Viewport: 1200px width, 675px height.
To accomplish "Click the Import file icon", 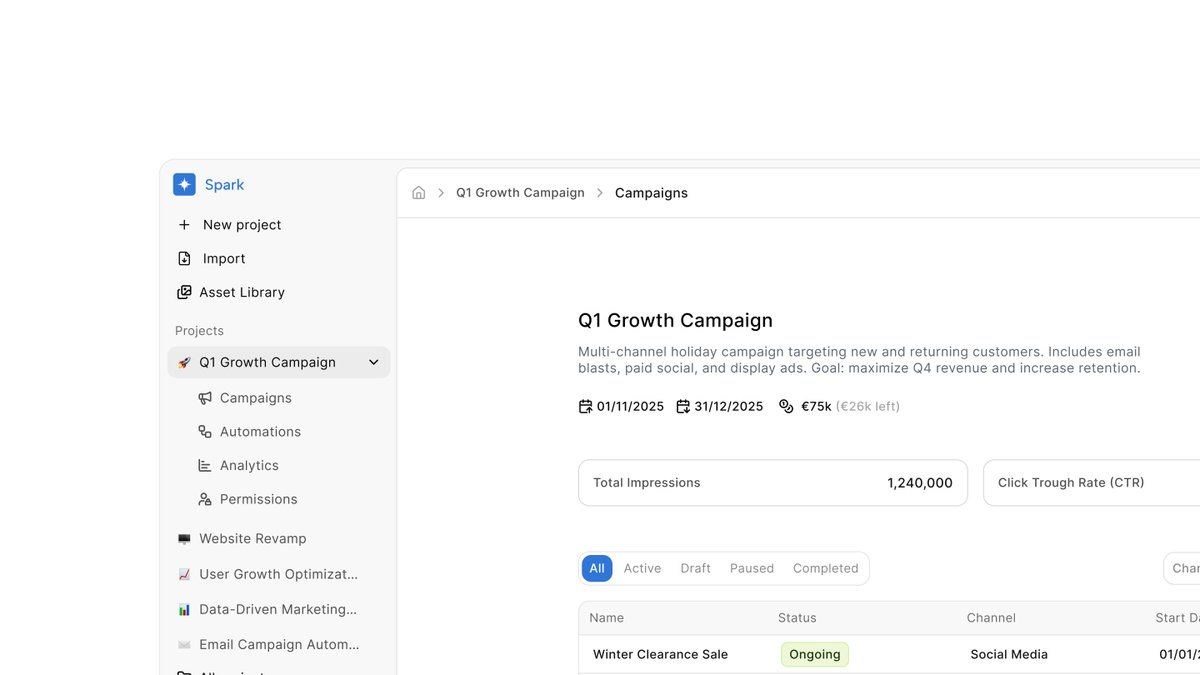I will [184, 258].
